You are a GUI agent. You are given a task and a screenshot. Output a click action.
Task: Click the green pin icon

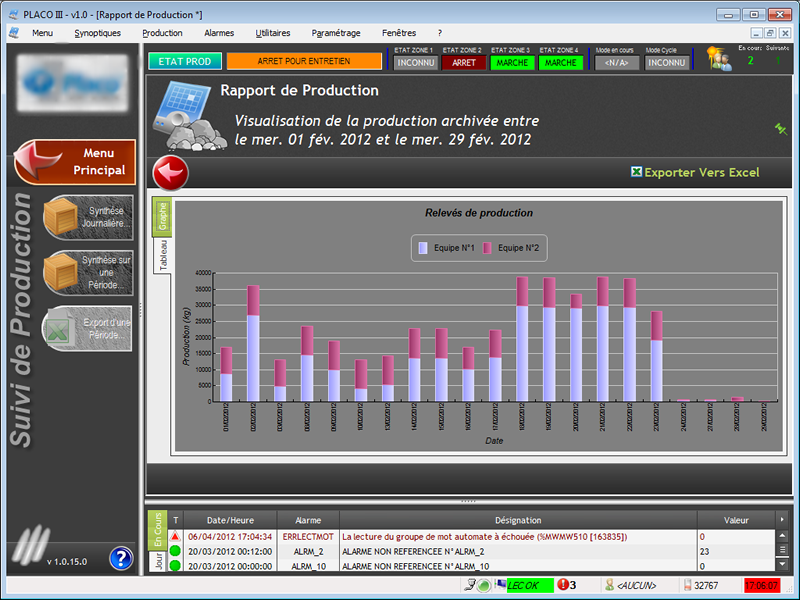781,129
